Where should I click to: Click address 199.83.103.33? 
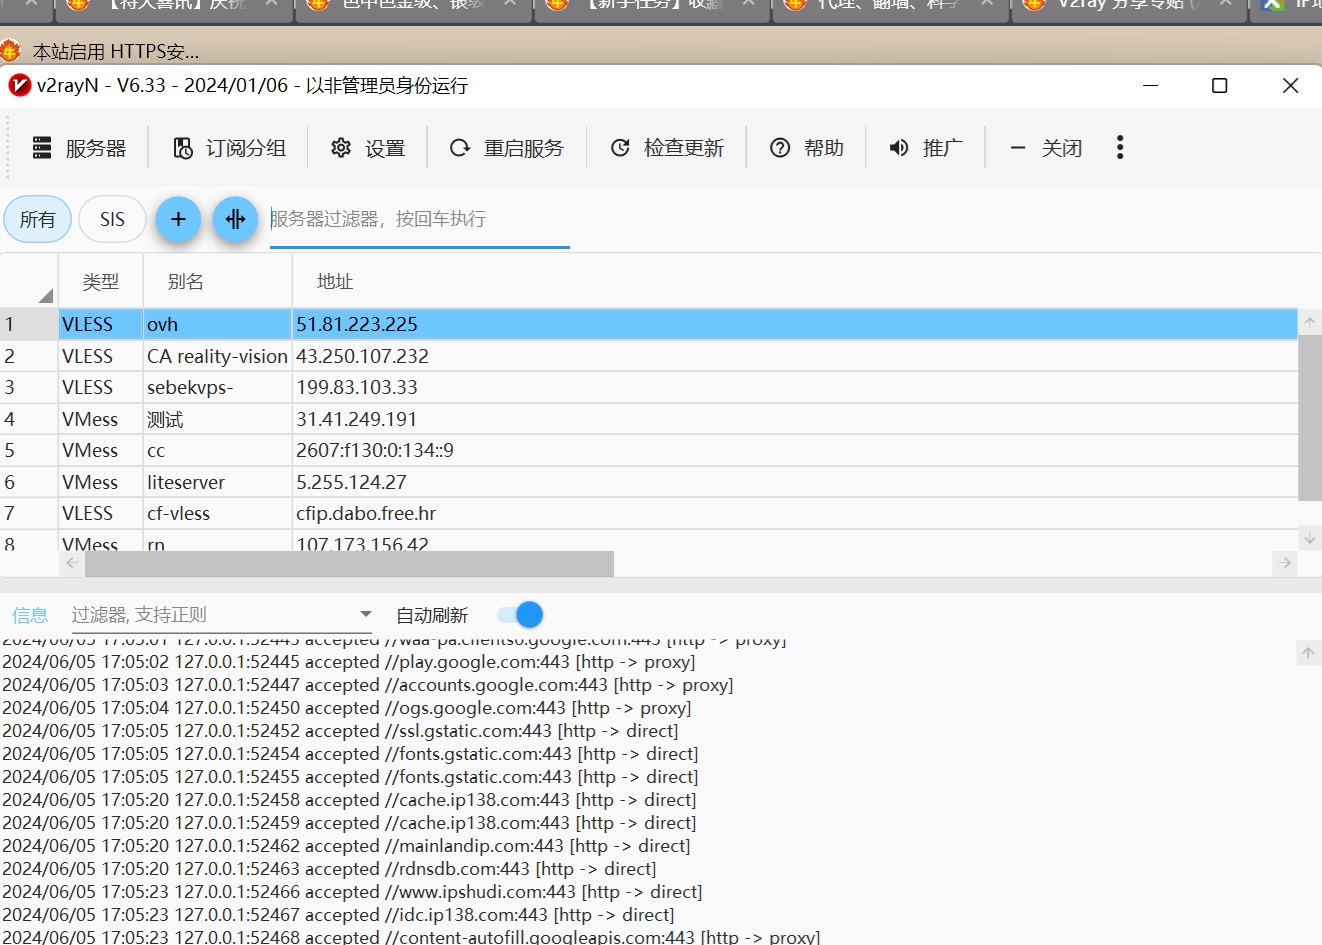tap(357, 387)
